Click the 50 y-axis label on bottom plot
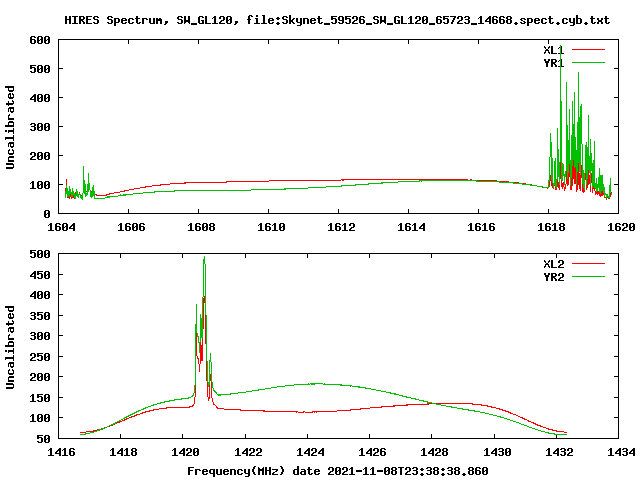Screen dimensions: 640x480 [44, 439]
